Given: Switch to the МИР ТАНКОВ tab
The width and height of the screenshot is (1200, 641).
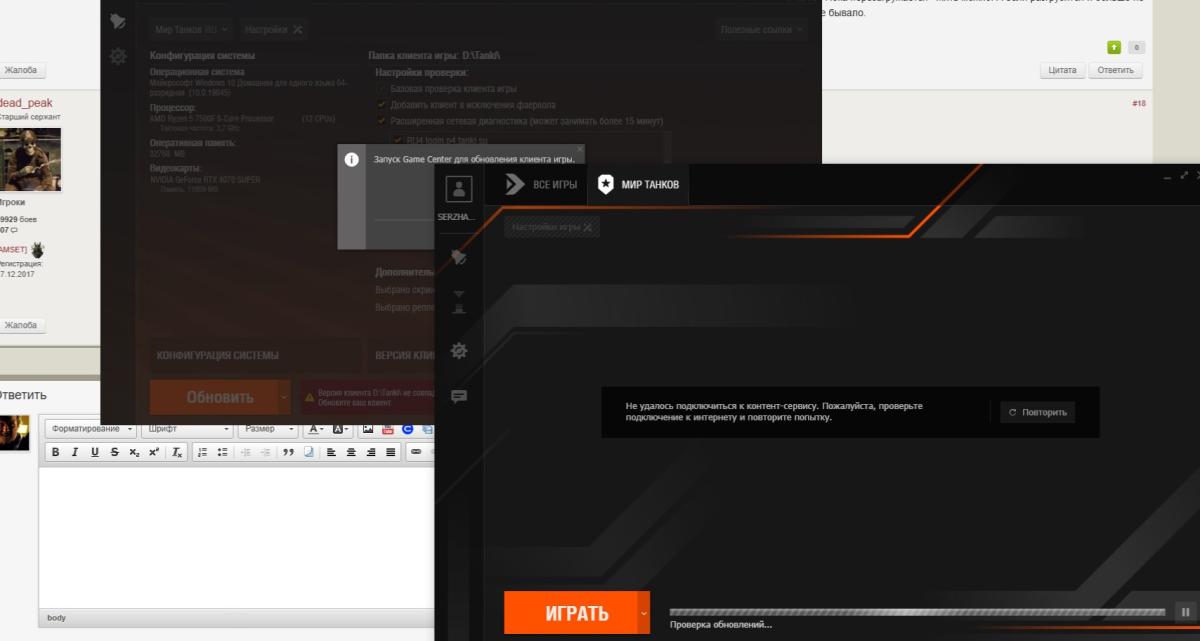Looking at the screenshot, I should [x=638, y=185].
